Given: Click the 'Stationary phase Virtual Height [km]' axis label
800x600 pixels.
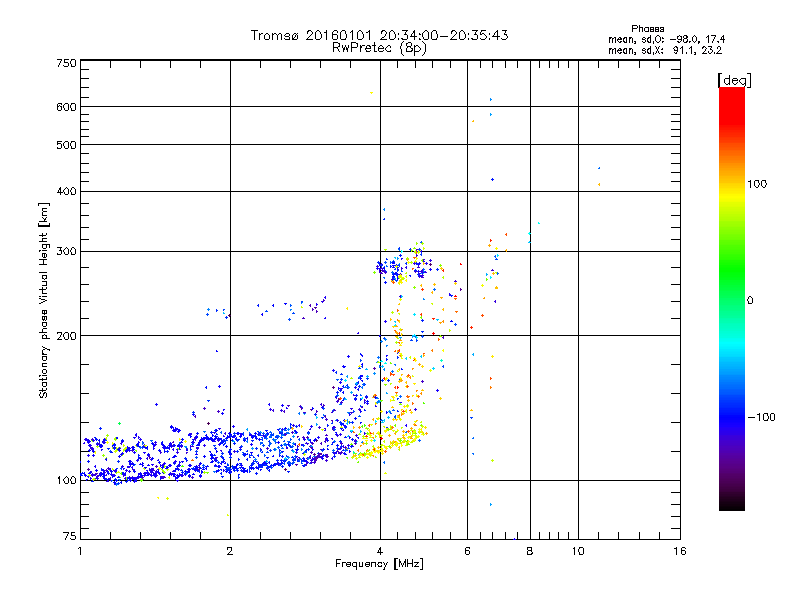Looking at the screenshot, I should [44, 301].
